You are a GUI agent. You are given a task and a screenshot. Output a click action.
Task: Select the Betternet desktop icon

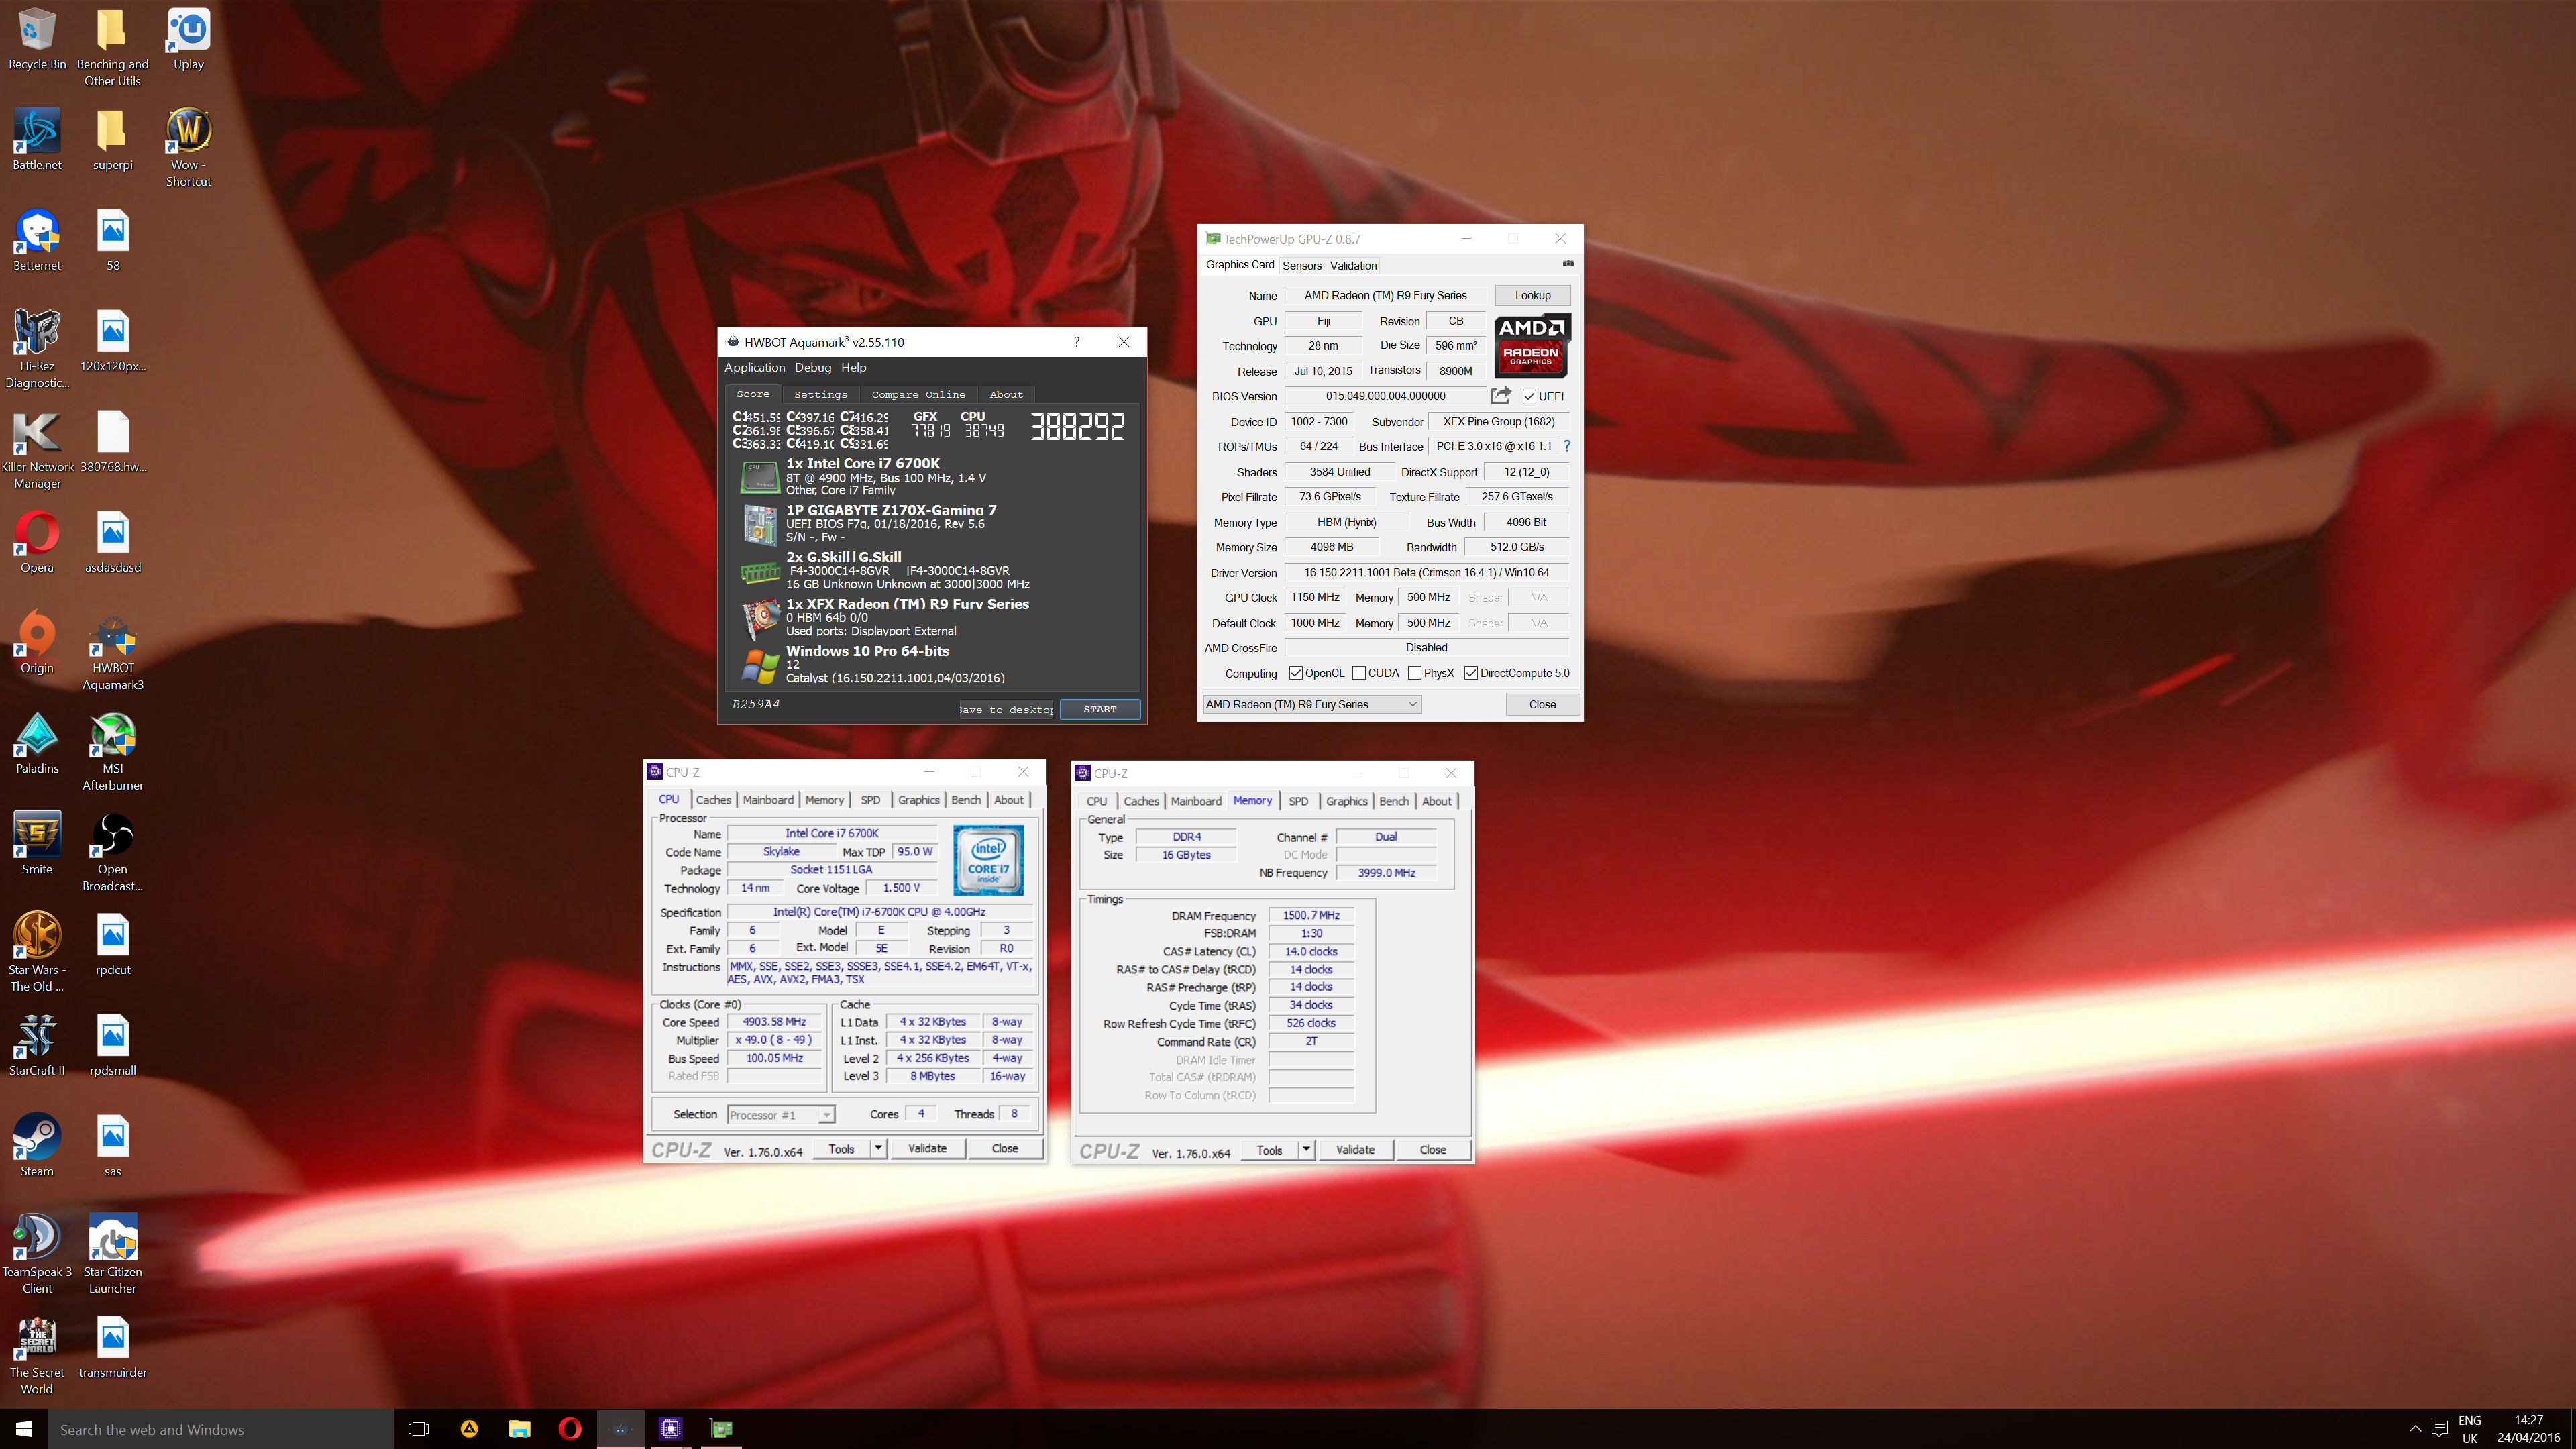(37, 240)
